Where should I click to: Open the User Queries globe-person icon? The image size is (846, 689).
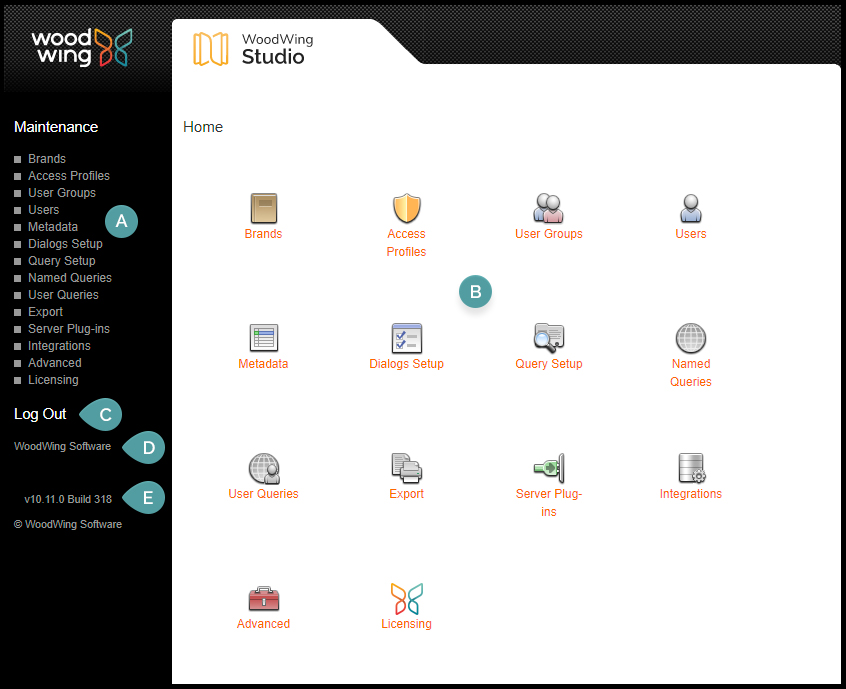coord(264,468)
